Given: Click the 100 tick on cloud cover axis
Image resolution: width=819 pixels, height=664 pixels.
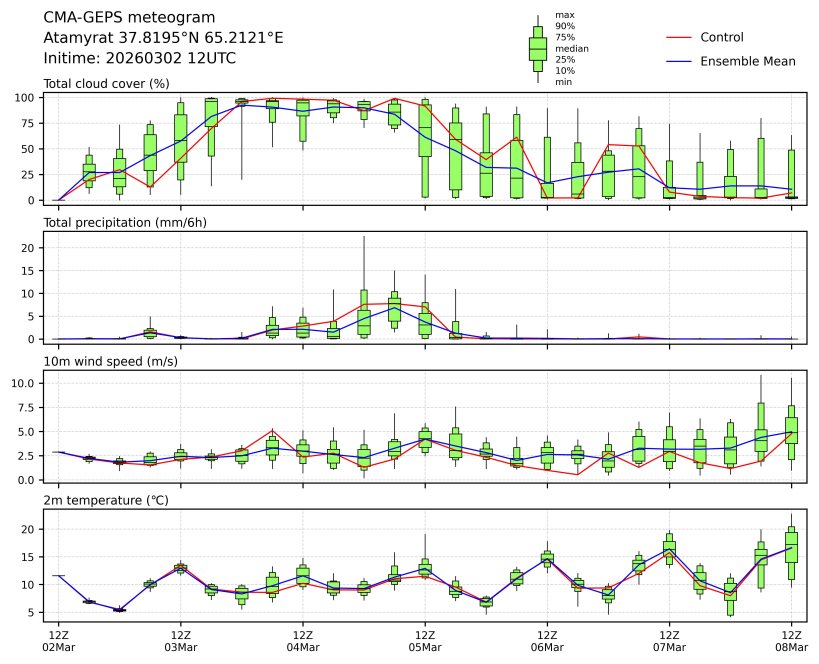Looking at the screenshot, I should (27, 98).
